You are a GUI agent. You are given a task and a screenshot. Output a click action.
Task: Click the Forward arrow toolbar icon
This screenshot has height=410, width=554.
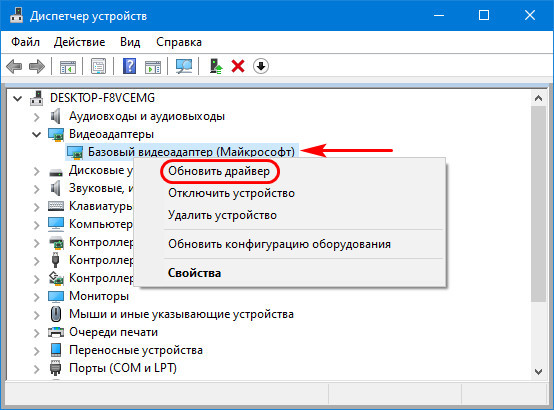[37, 66]
